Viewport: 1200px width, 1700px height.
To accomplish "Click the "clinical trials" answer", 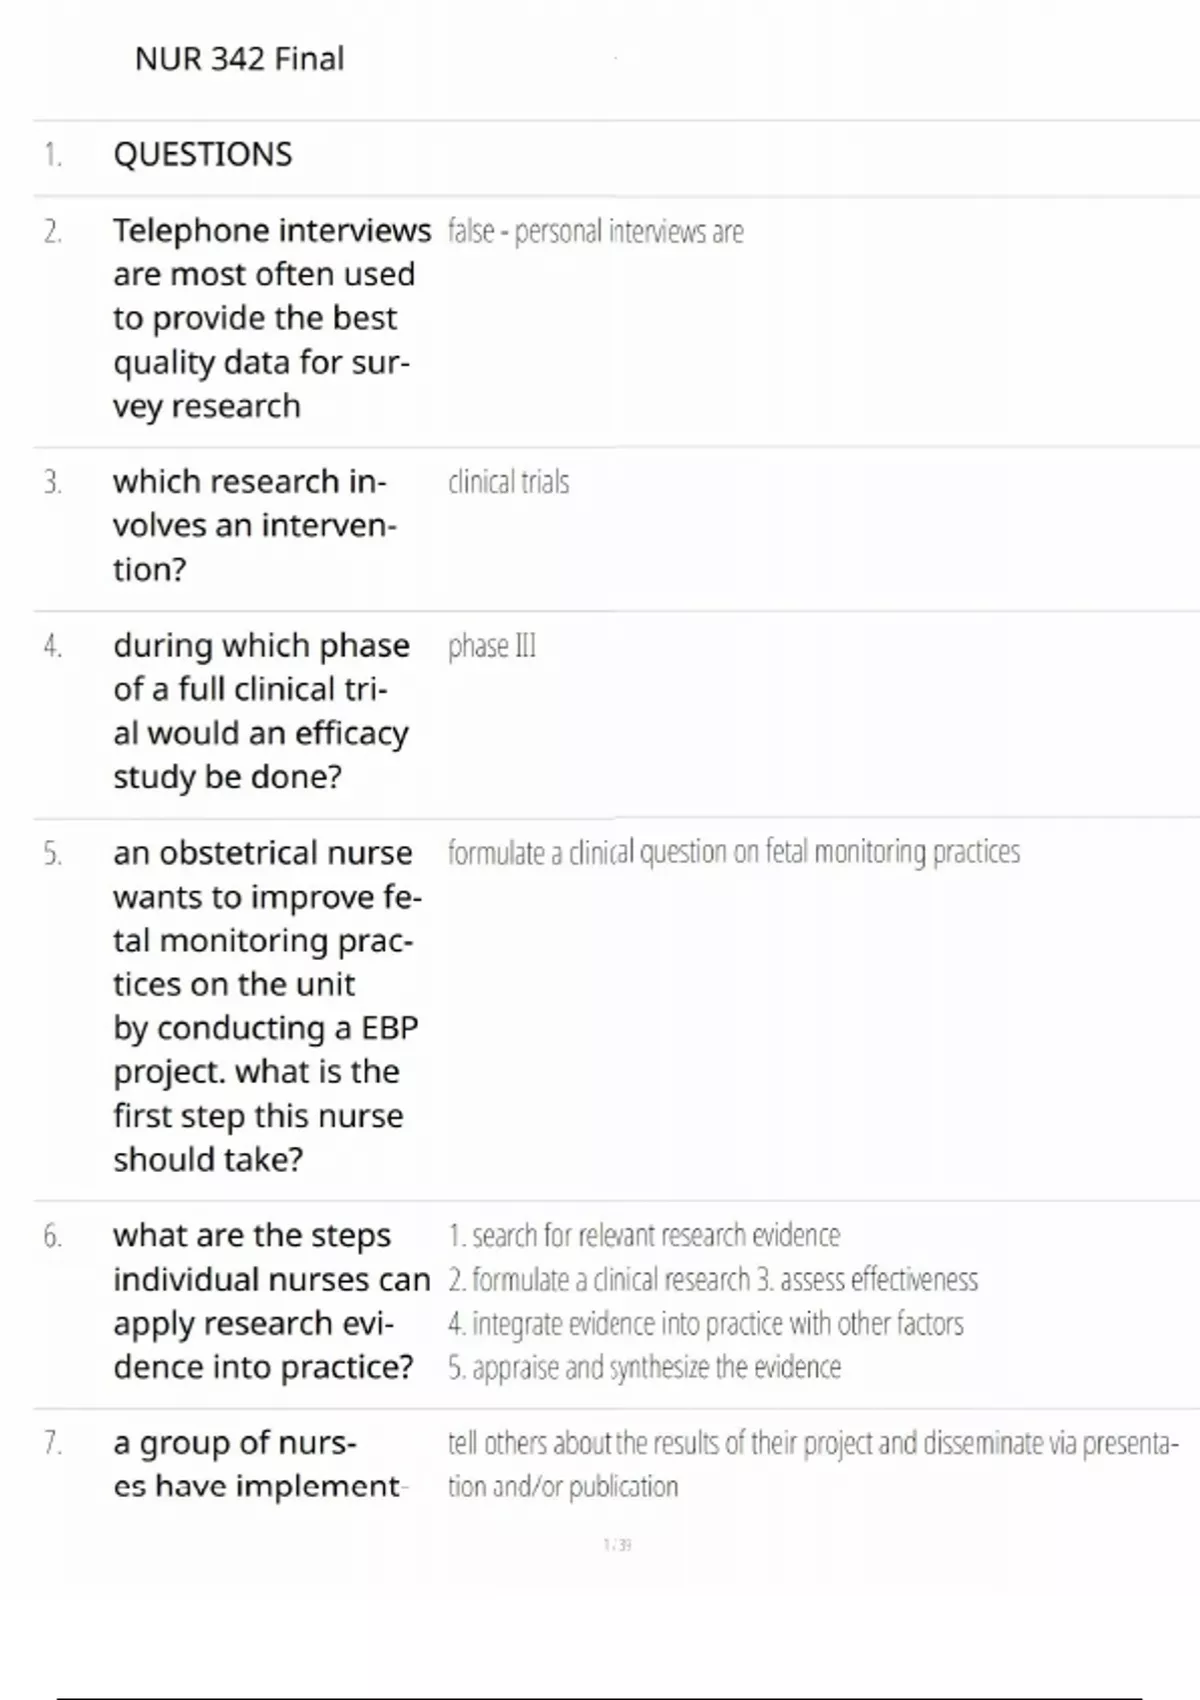I will coord(508,483).
